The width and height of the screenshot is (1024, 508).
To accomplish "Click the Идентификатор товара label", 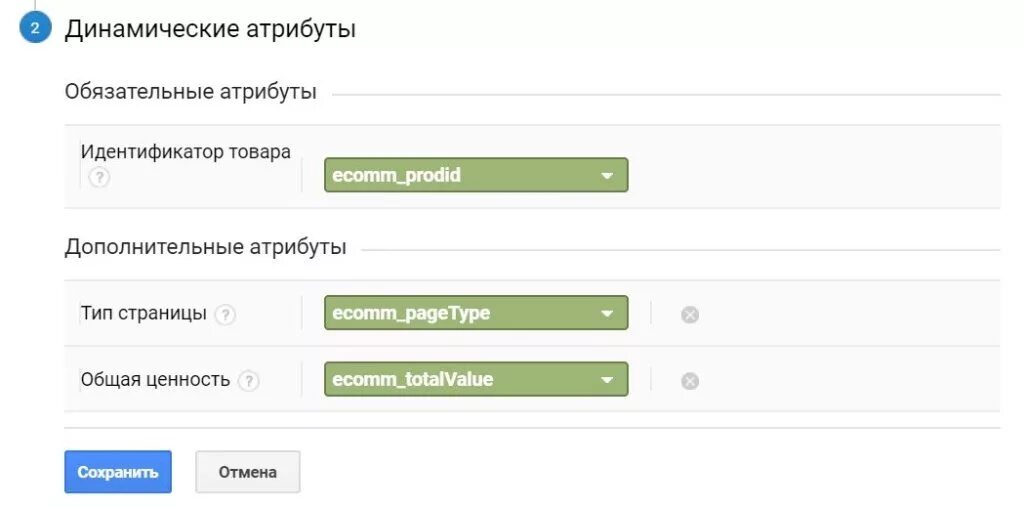I will [x=185, y=152].
